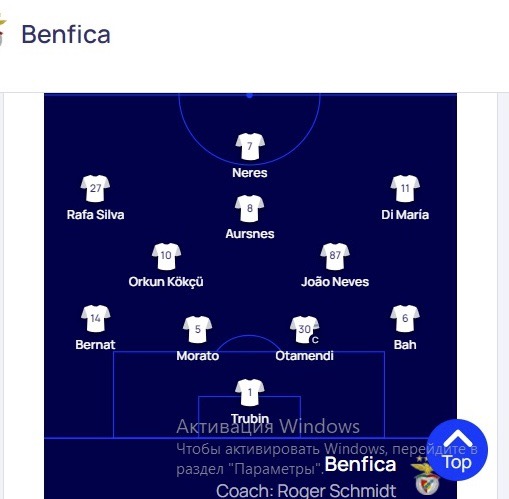Open Aursnes number 8 jersey icon

[250, 208]
